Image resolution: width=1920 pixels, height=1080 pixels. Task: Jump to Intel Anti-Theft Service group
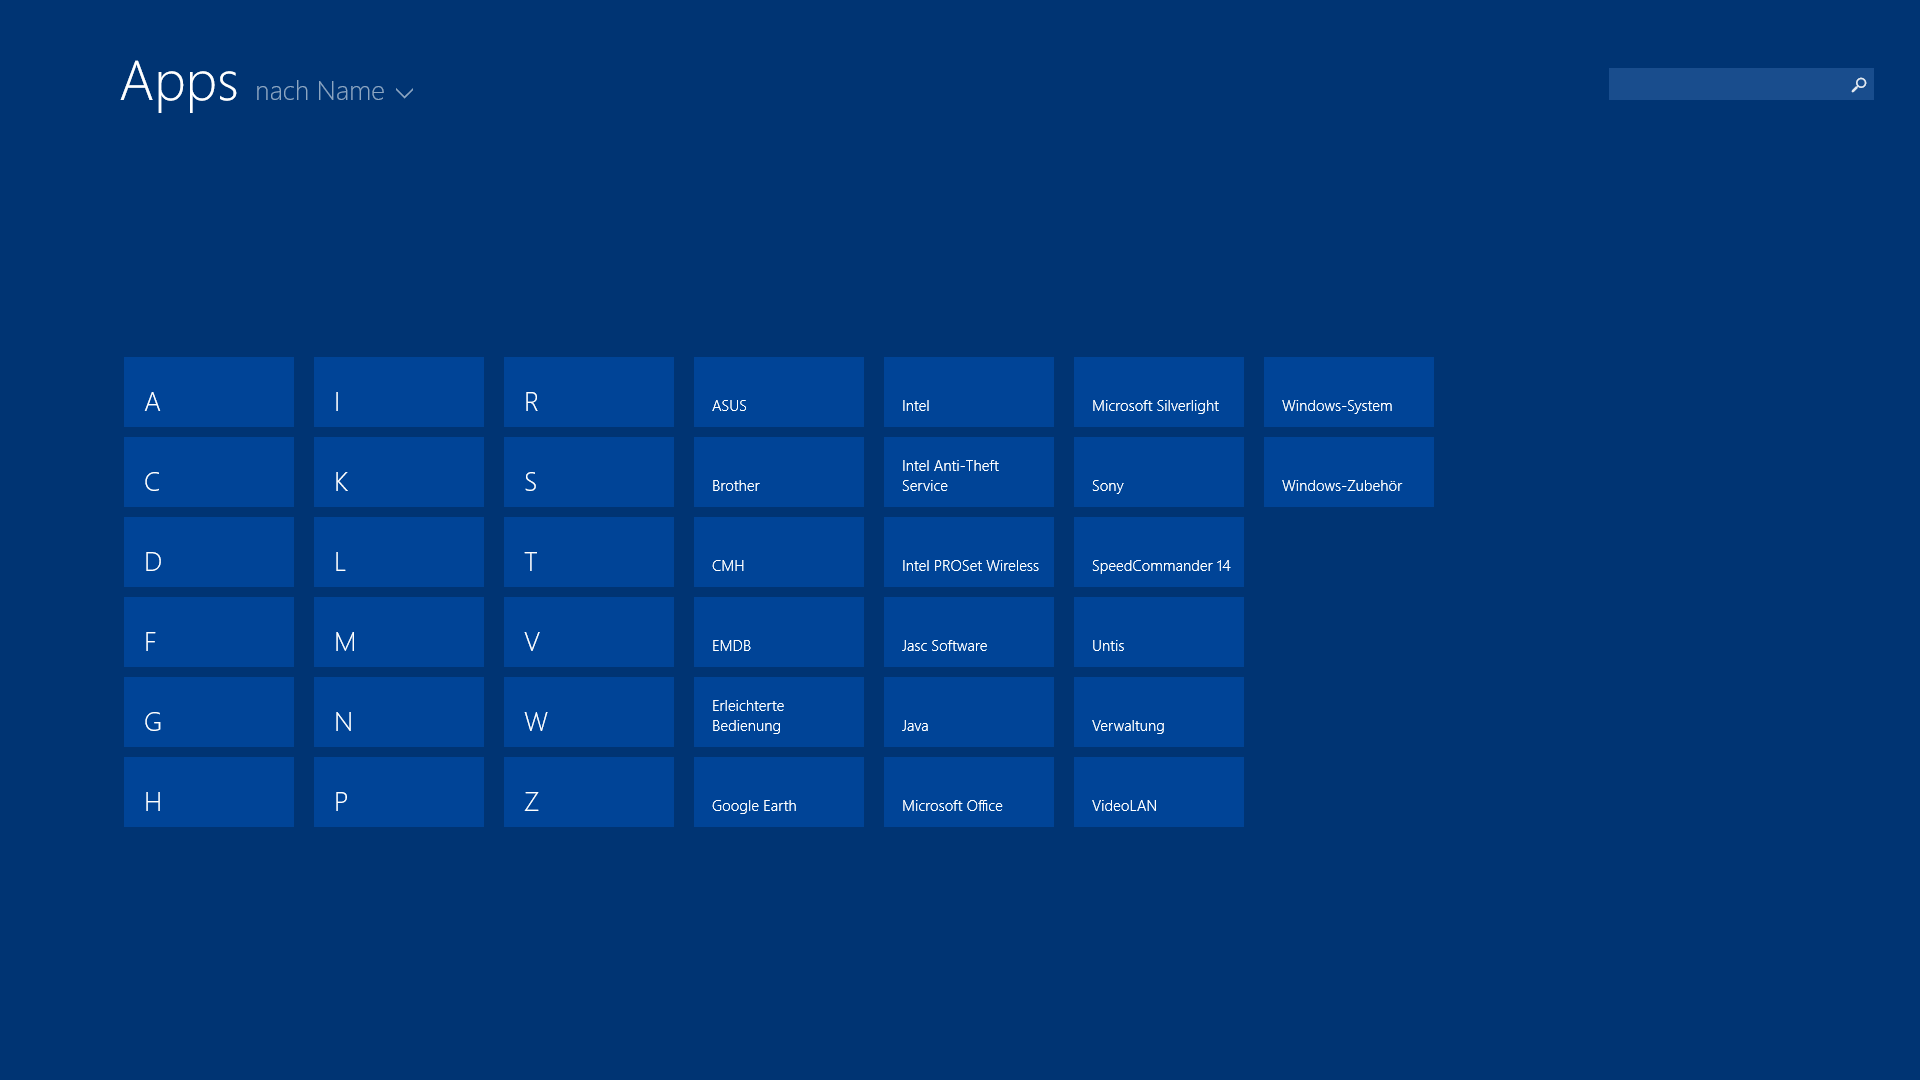tap(969, 472)
